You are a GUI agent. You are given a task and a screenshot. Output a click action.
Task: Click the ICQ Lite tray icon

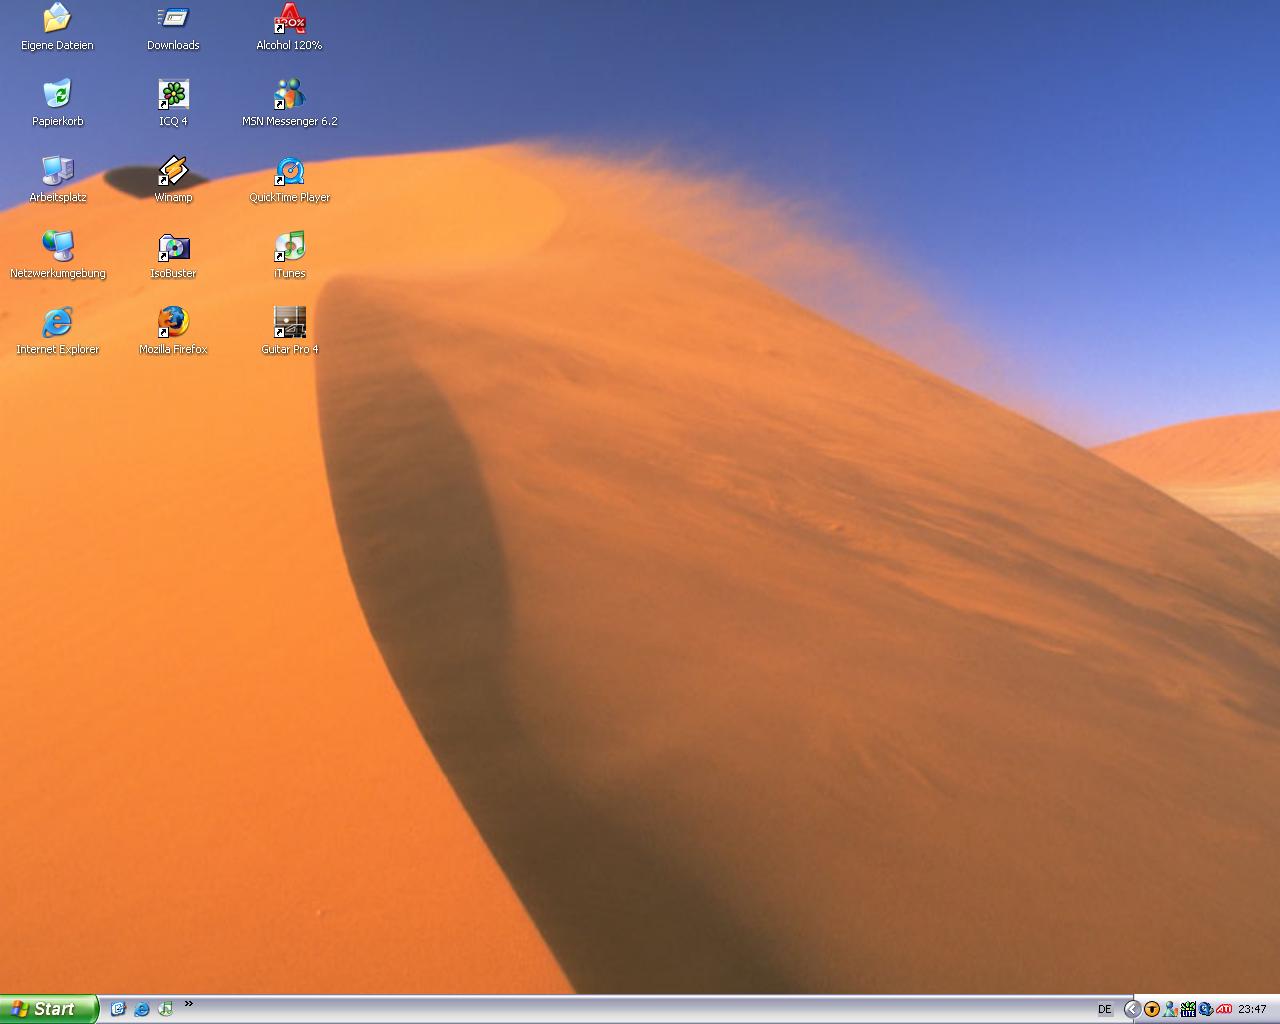point(1188,1009)
